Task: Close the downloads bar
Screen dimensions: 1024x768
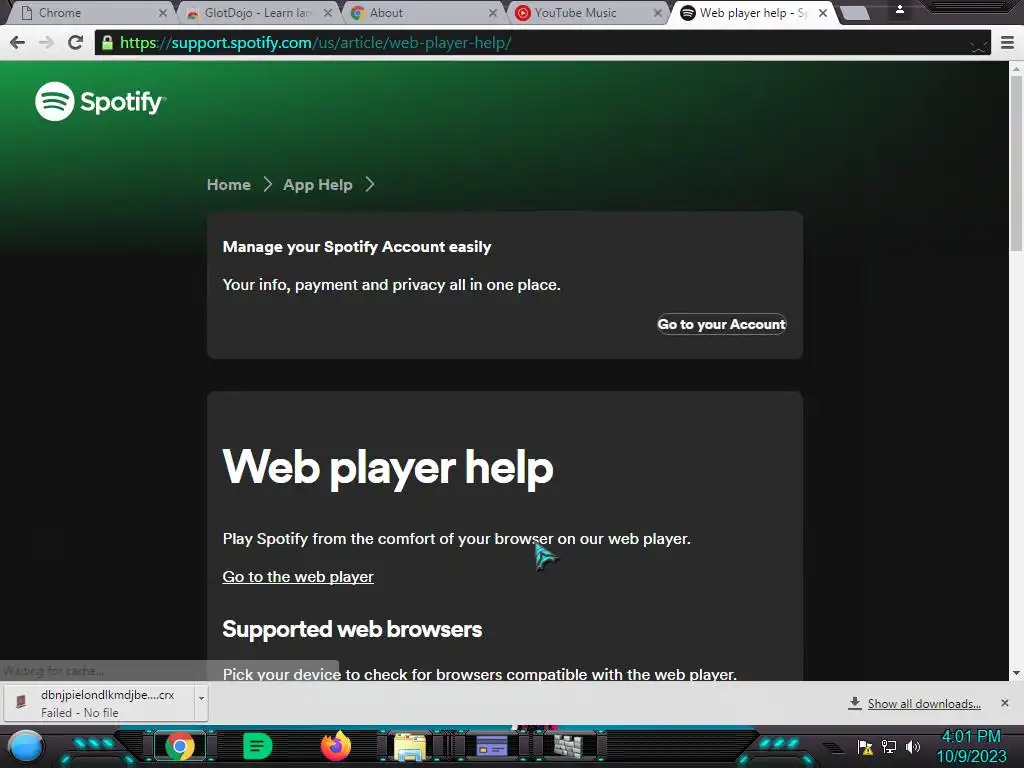Action: tap(1004, 703)
